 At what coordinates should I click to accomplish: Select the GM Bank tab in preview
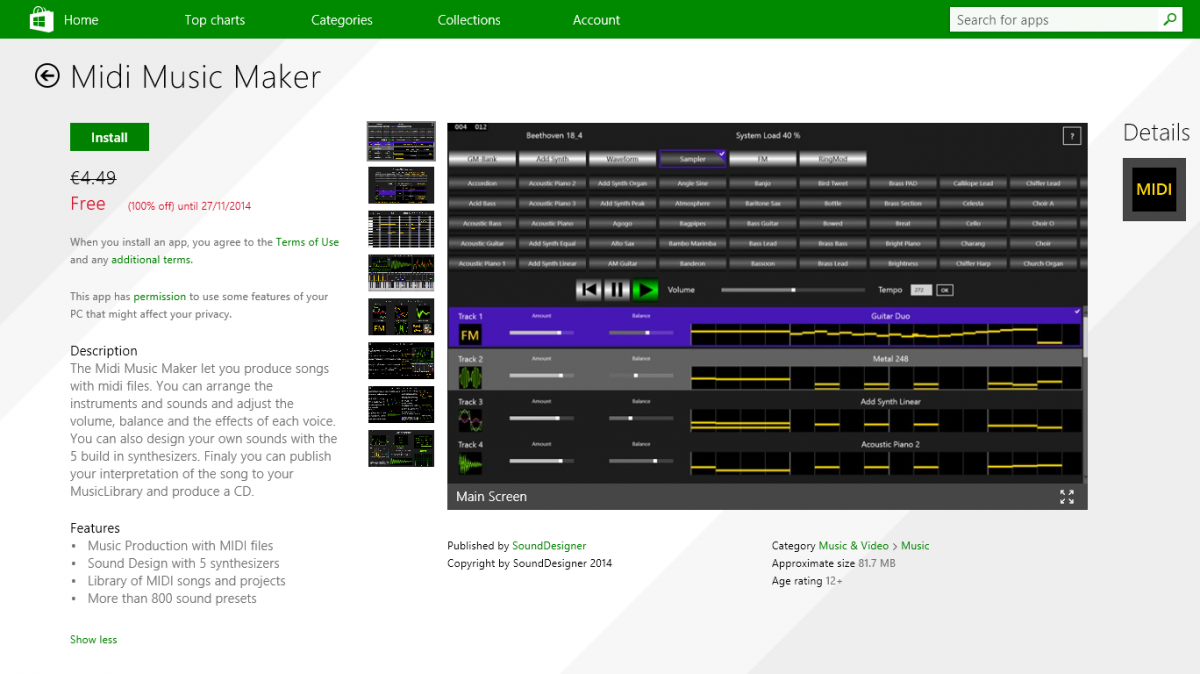(x=482, y=159)
